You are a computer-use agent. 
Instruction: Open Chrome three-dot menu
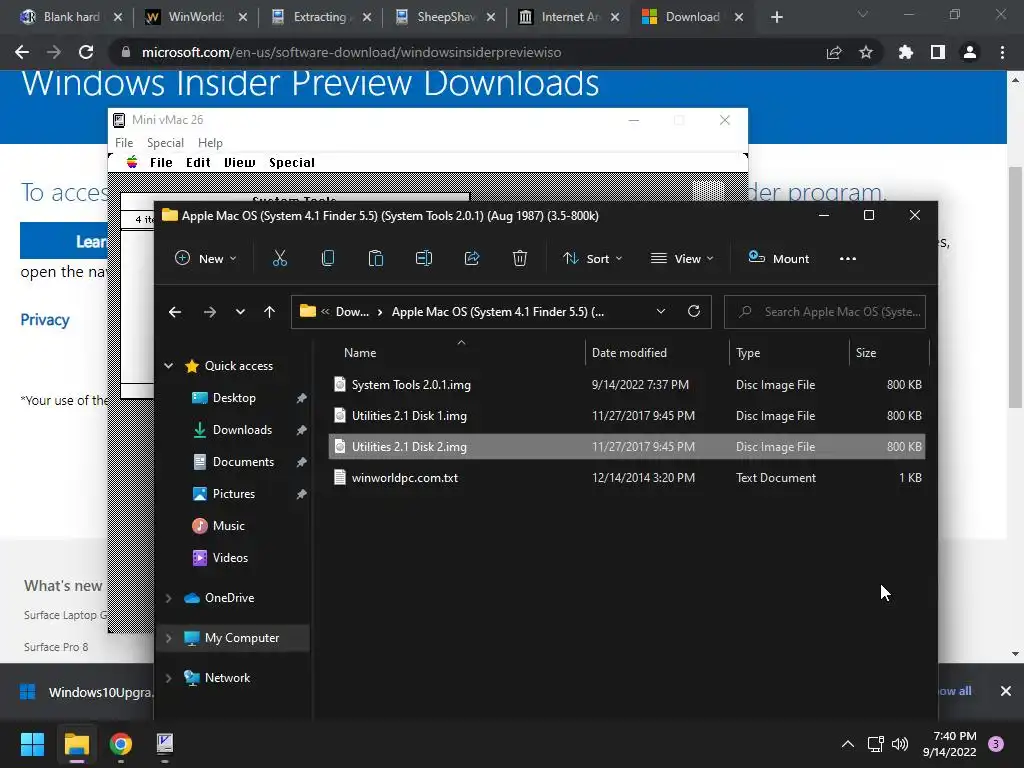pos(1002,52)
